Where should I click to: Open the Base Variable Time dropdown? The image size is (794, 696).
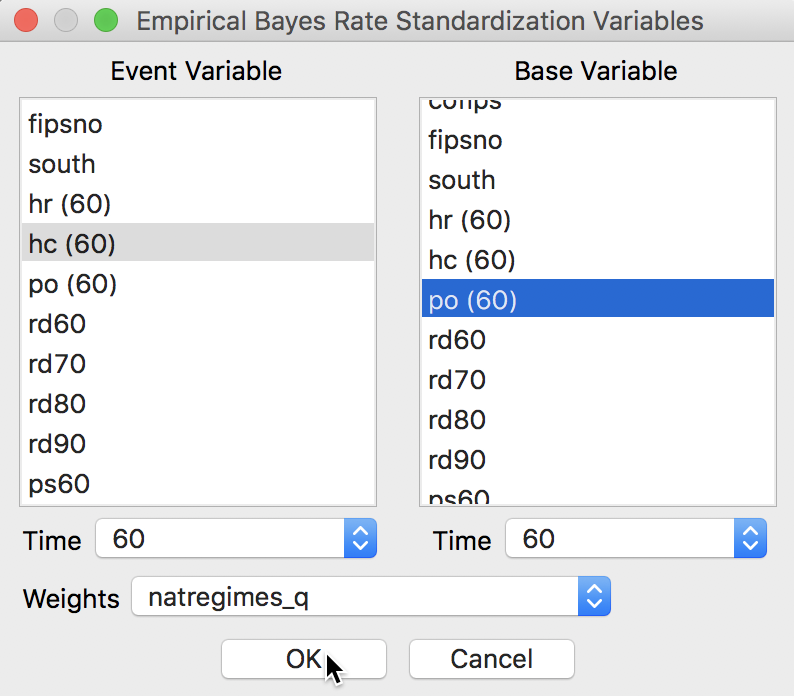636,538
